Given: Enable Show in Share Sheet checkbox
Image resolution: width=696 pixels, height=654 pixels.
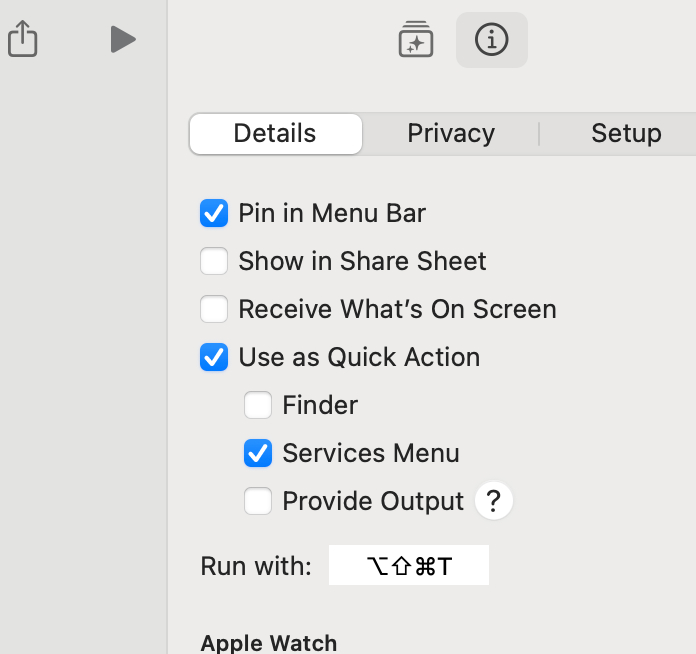Looking at the screenshot, I should click(x=214, y=261).
